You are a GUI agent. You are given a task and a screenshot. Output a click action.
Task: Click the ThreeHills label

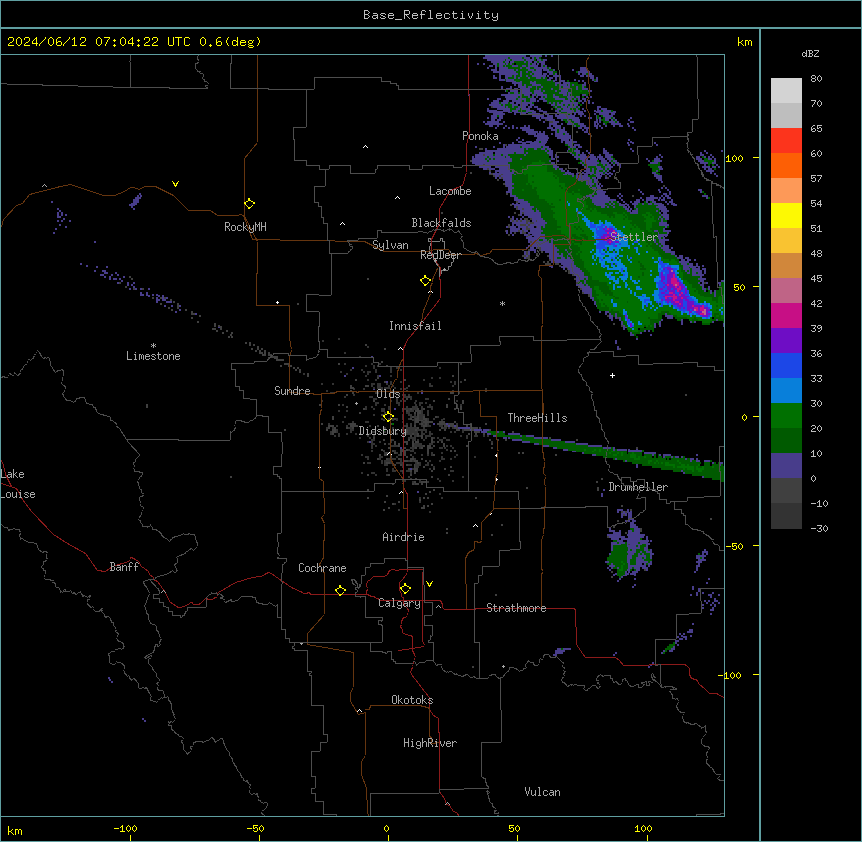537,418
